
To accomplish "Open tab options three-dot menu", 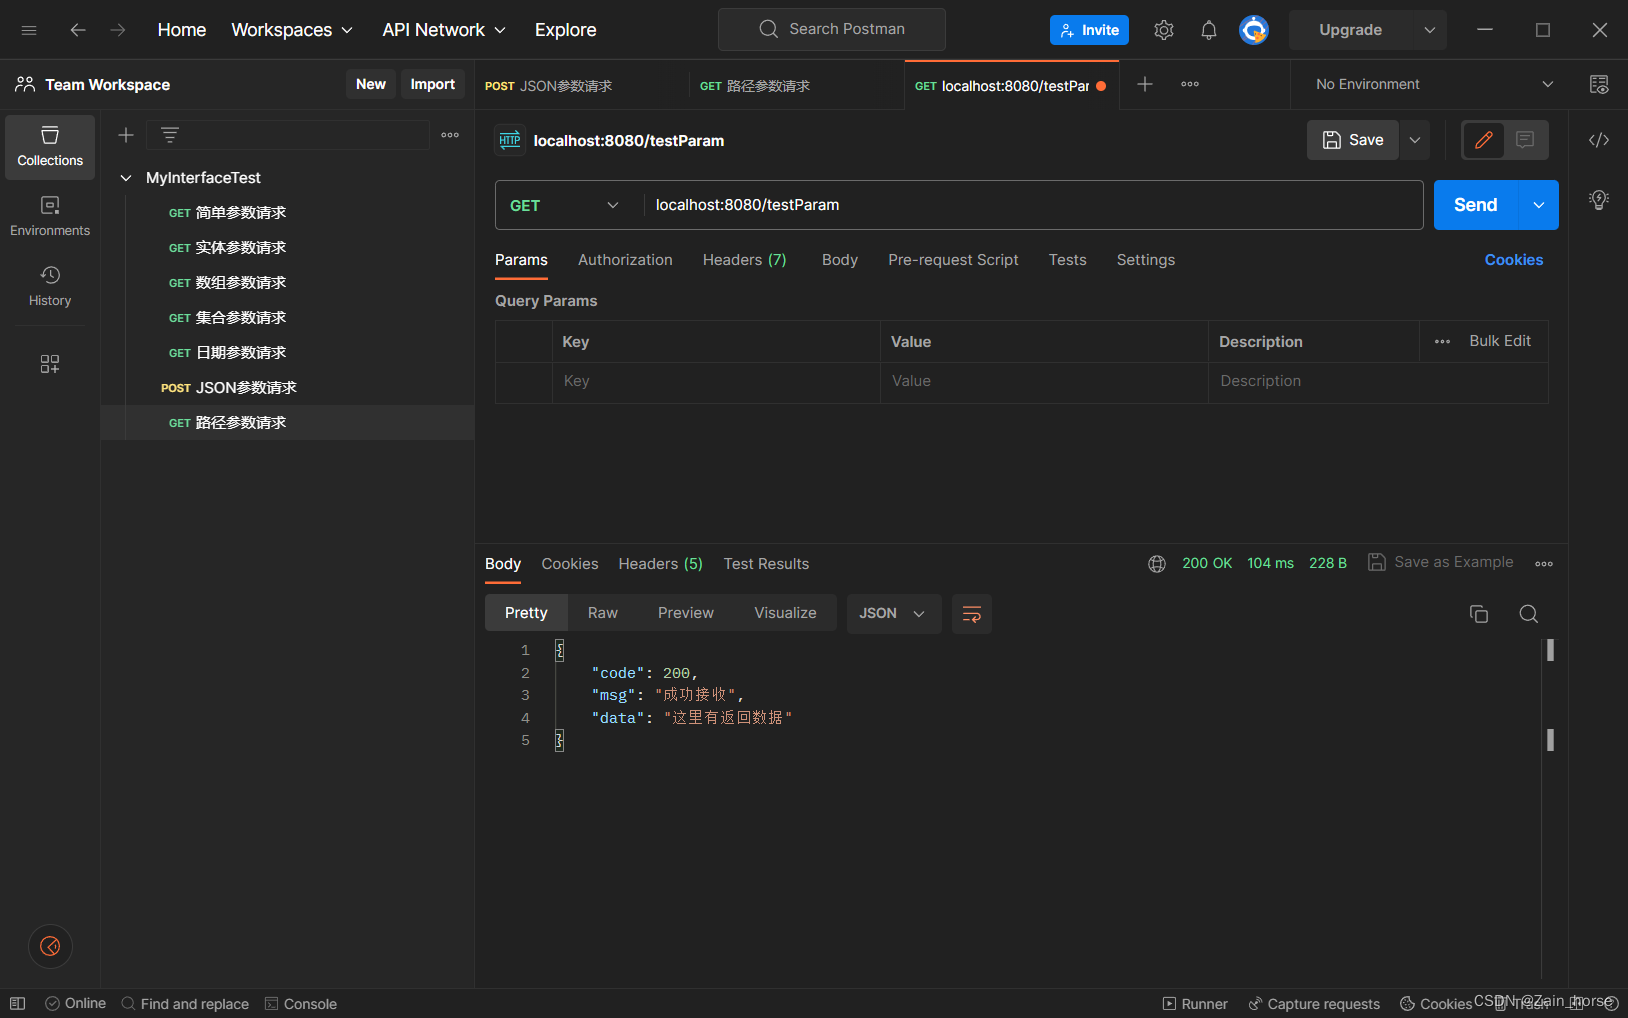I will pyautogui.click(x=1190, y=84).
